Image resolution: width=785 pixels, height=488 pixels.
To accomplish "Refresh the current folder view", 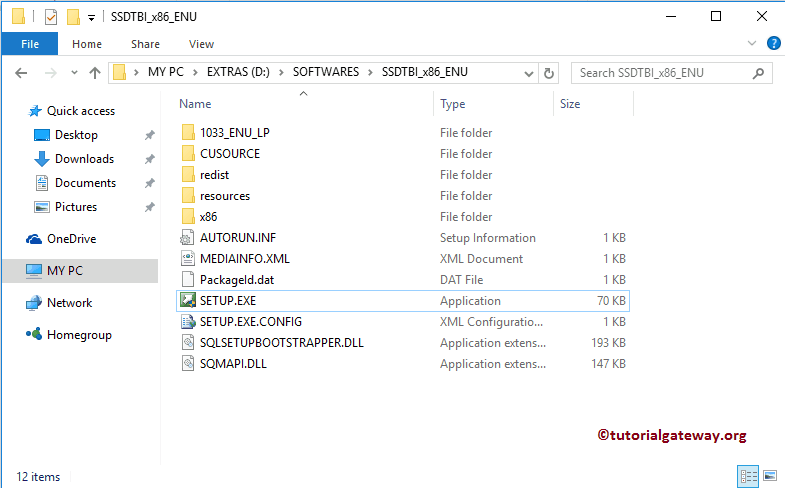I will 549,73.
